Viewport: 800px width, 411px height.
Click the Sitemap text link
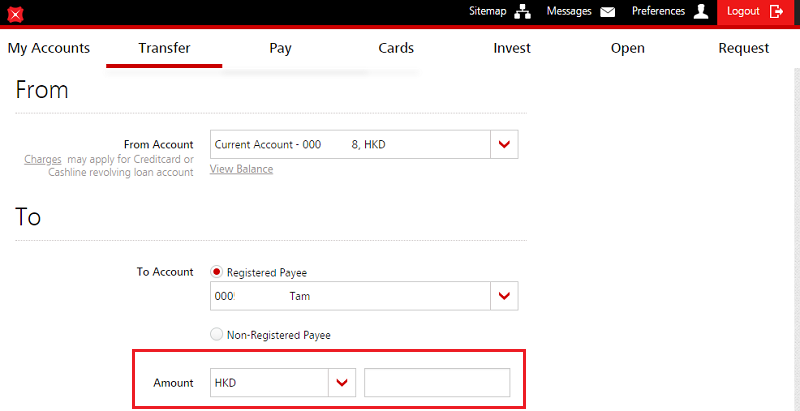click(x=488, y=12)
